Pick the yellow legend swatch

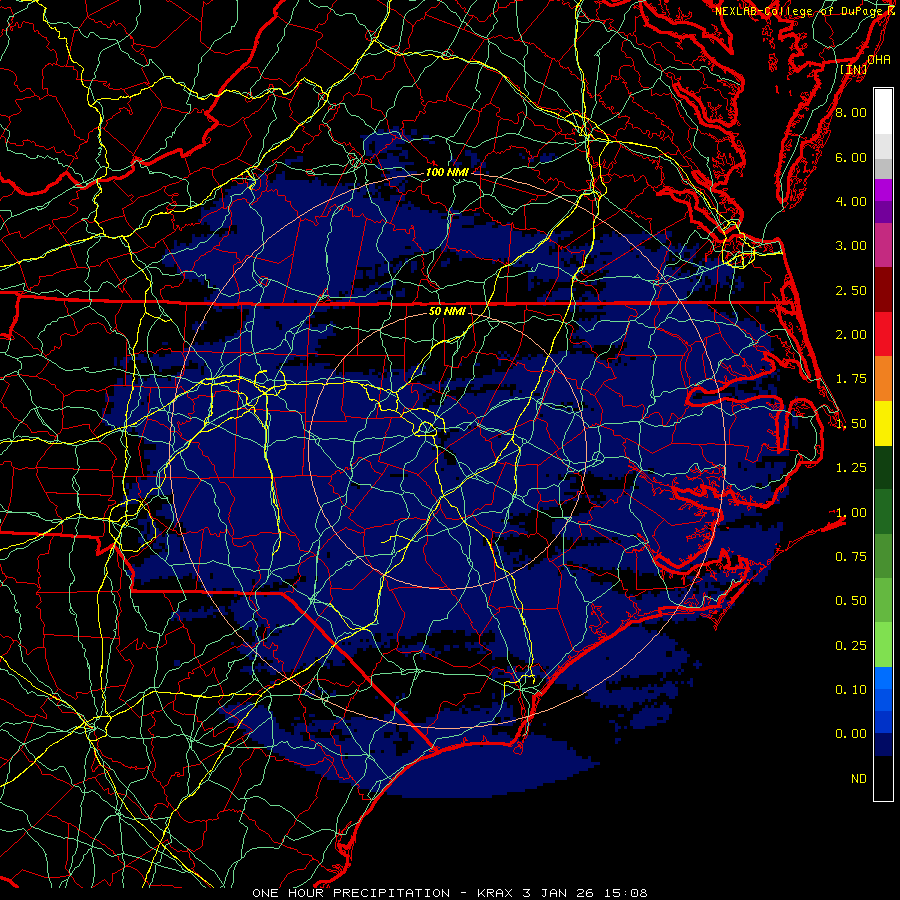coord(883,424)
